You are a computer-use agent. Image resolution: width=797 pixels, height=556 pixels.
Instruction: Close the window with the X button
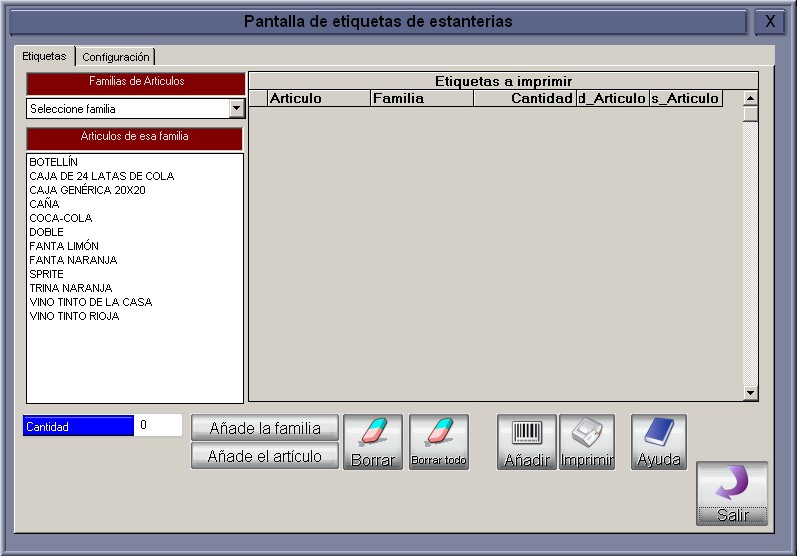pos(769,21)
